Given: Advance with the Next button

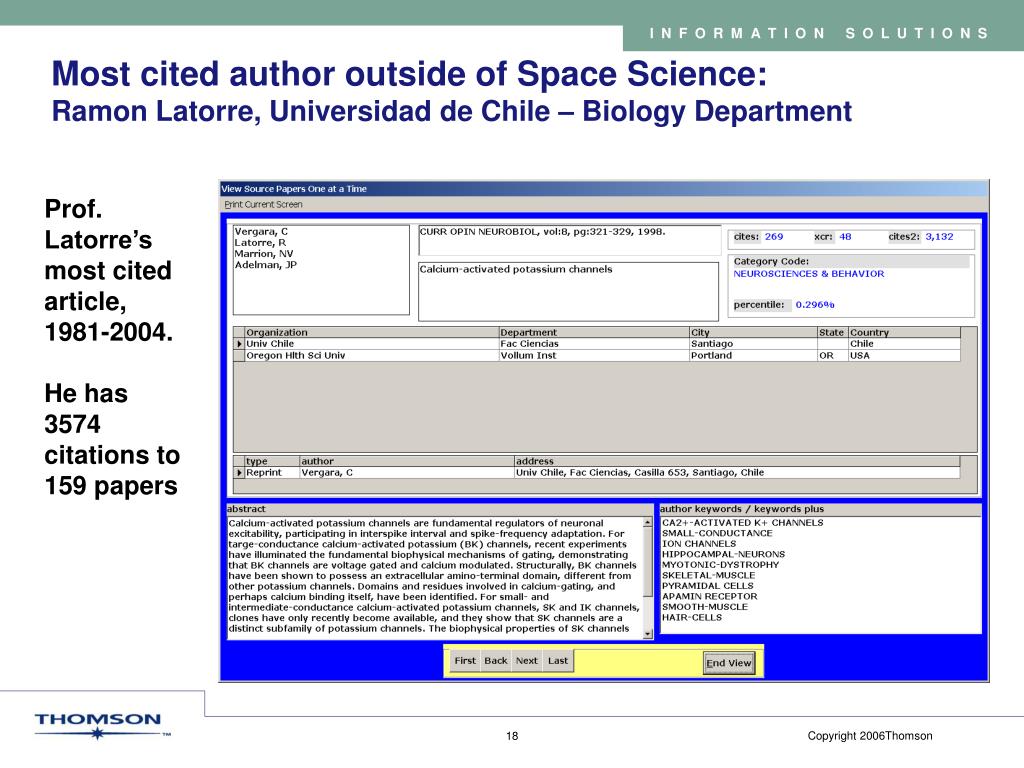Looking at the screenshot, I should click(526, 661).
